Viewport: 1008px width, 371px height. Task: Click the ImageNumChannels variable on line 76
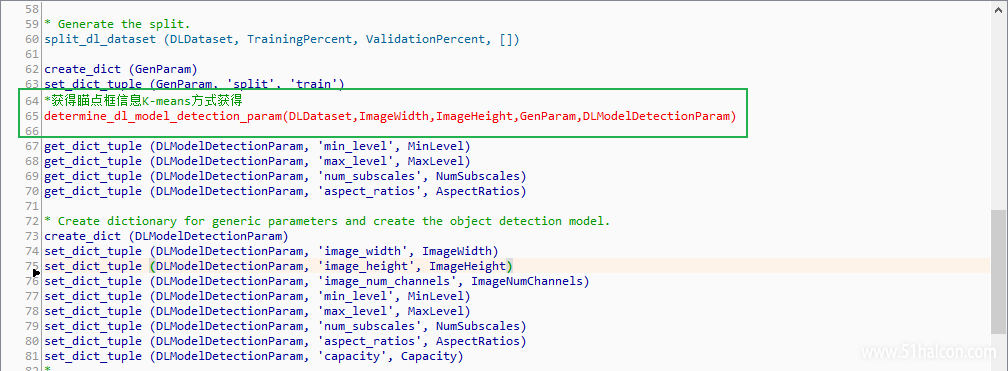coord(526,281)
